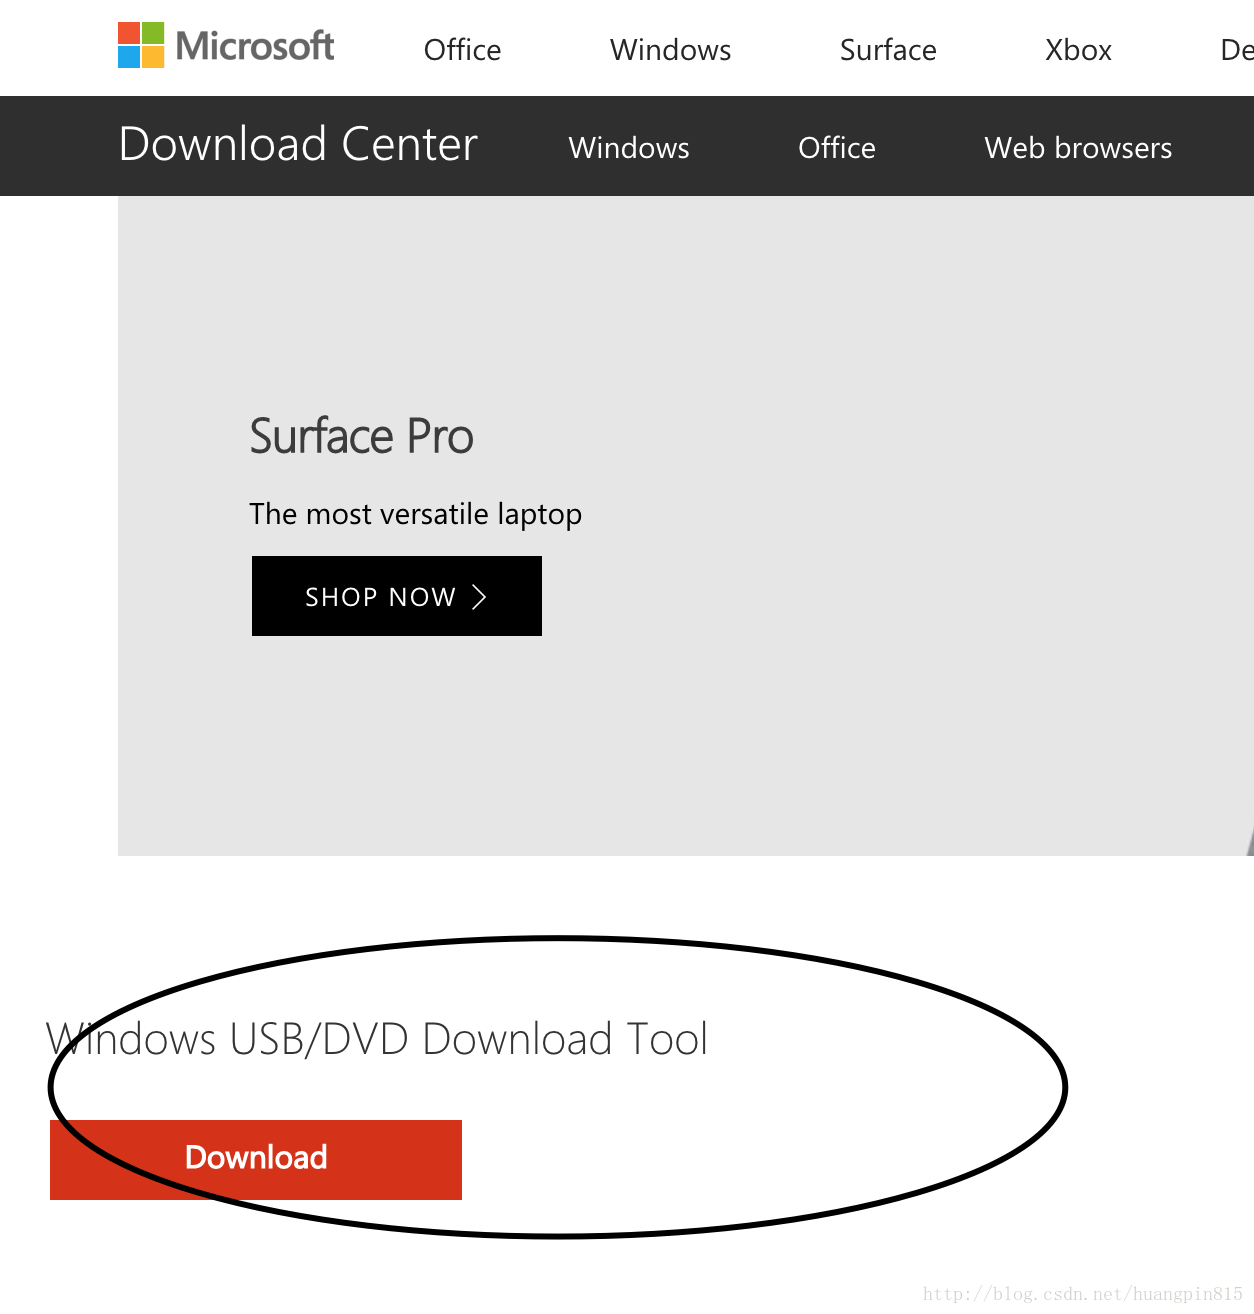Click the Windows USB/DVD Download Tool title

pyautogui.click(x=377, y=1039)
